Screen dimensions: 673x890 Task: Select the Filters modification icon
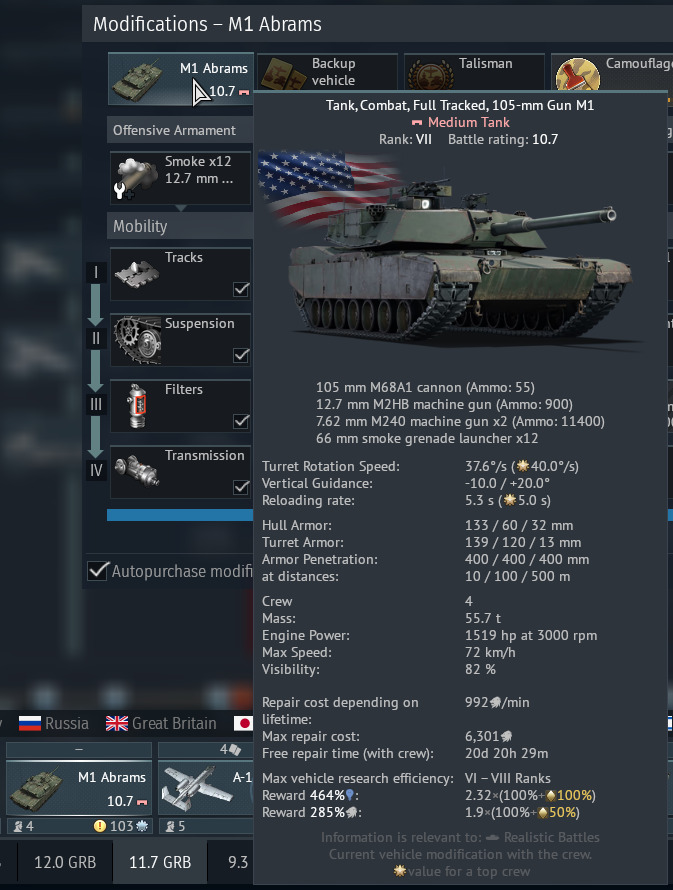pyautogui.click(x=137, y=406)
